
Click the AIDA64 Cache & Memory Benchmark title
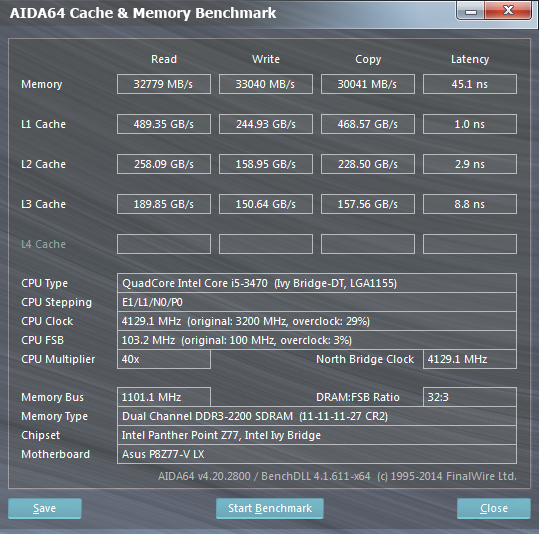[x=143, y=13]
